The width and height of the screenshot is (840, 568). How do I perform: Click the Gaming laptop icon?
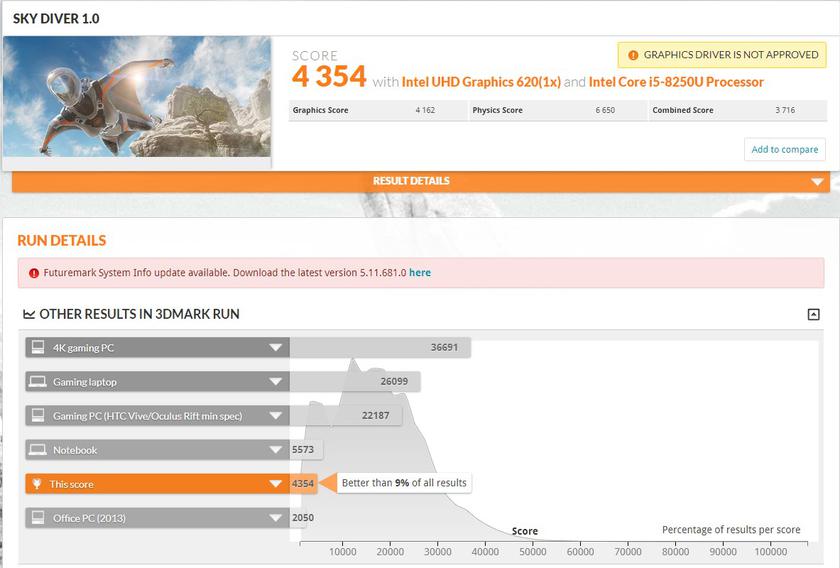(38, 382)
